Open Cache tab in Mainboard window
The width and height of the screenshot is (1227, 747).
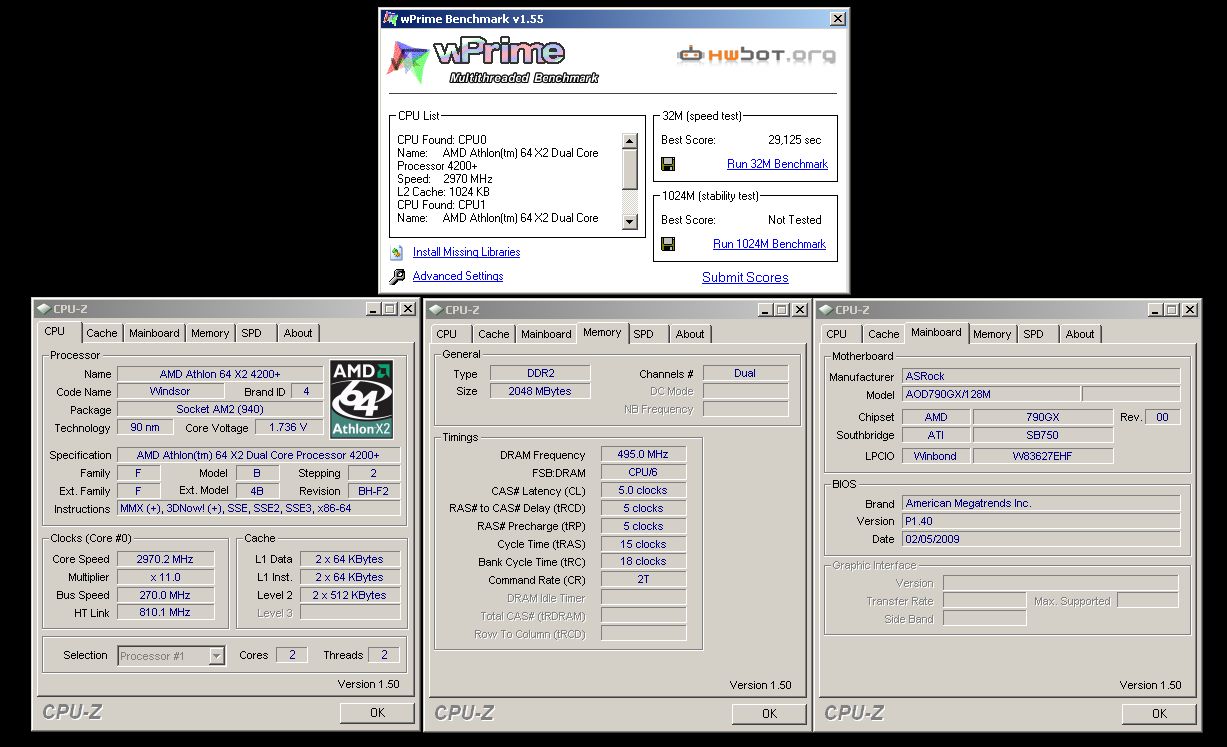pyautogui.click(x=883, y=334)
